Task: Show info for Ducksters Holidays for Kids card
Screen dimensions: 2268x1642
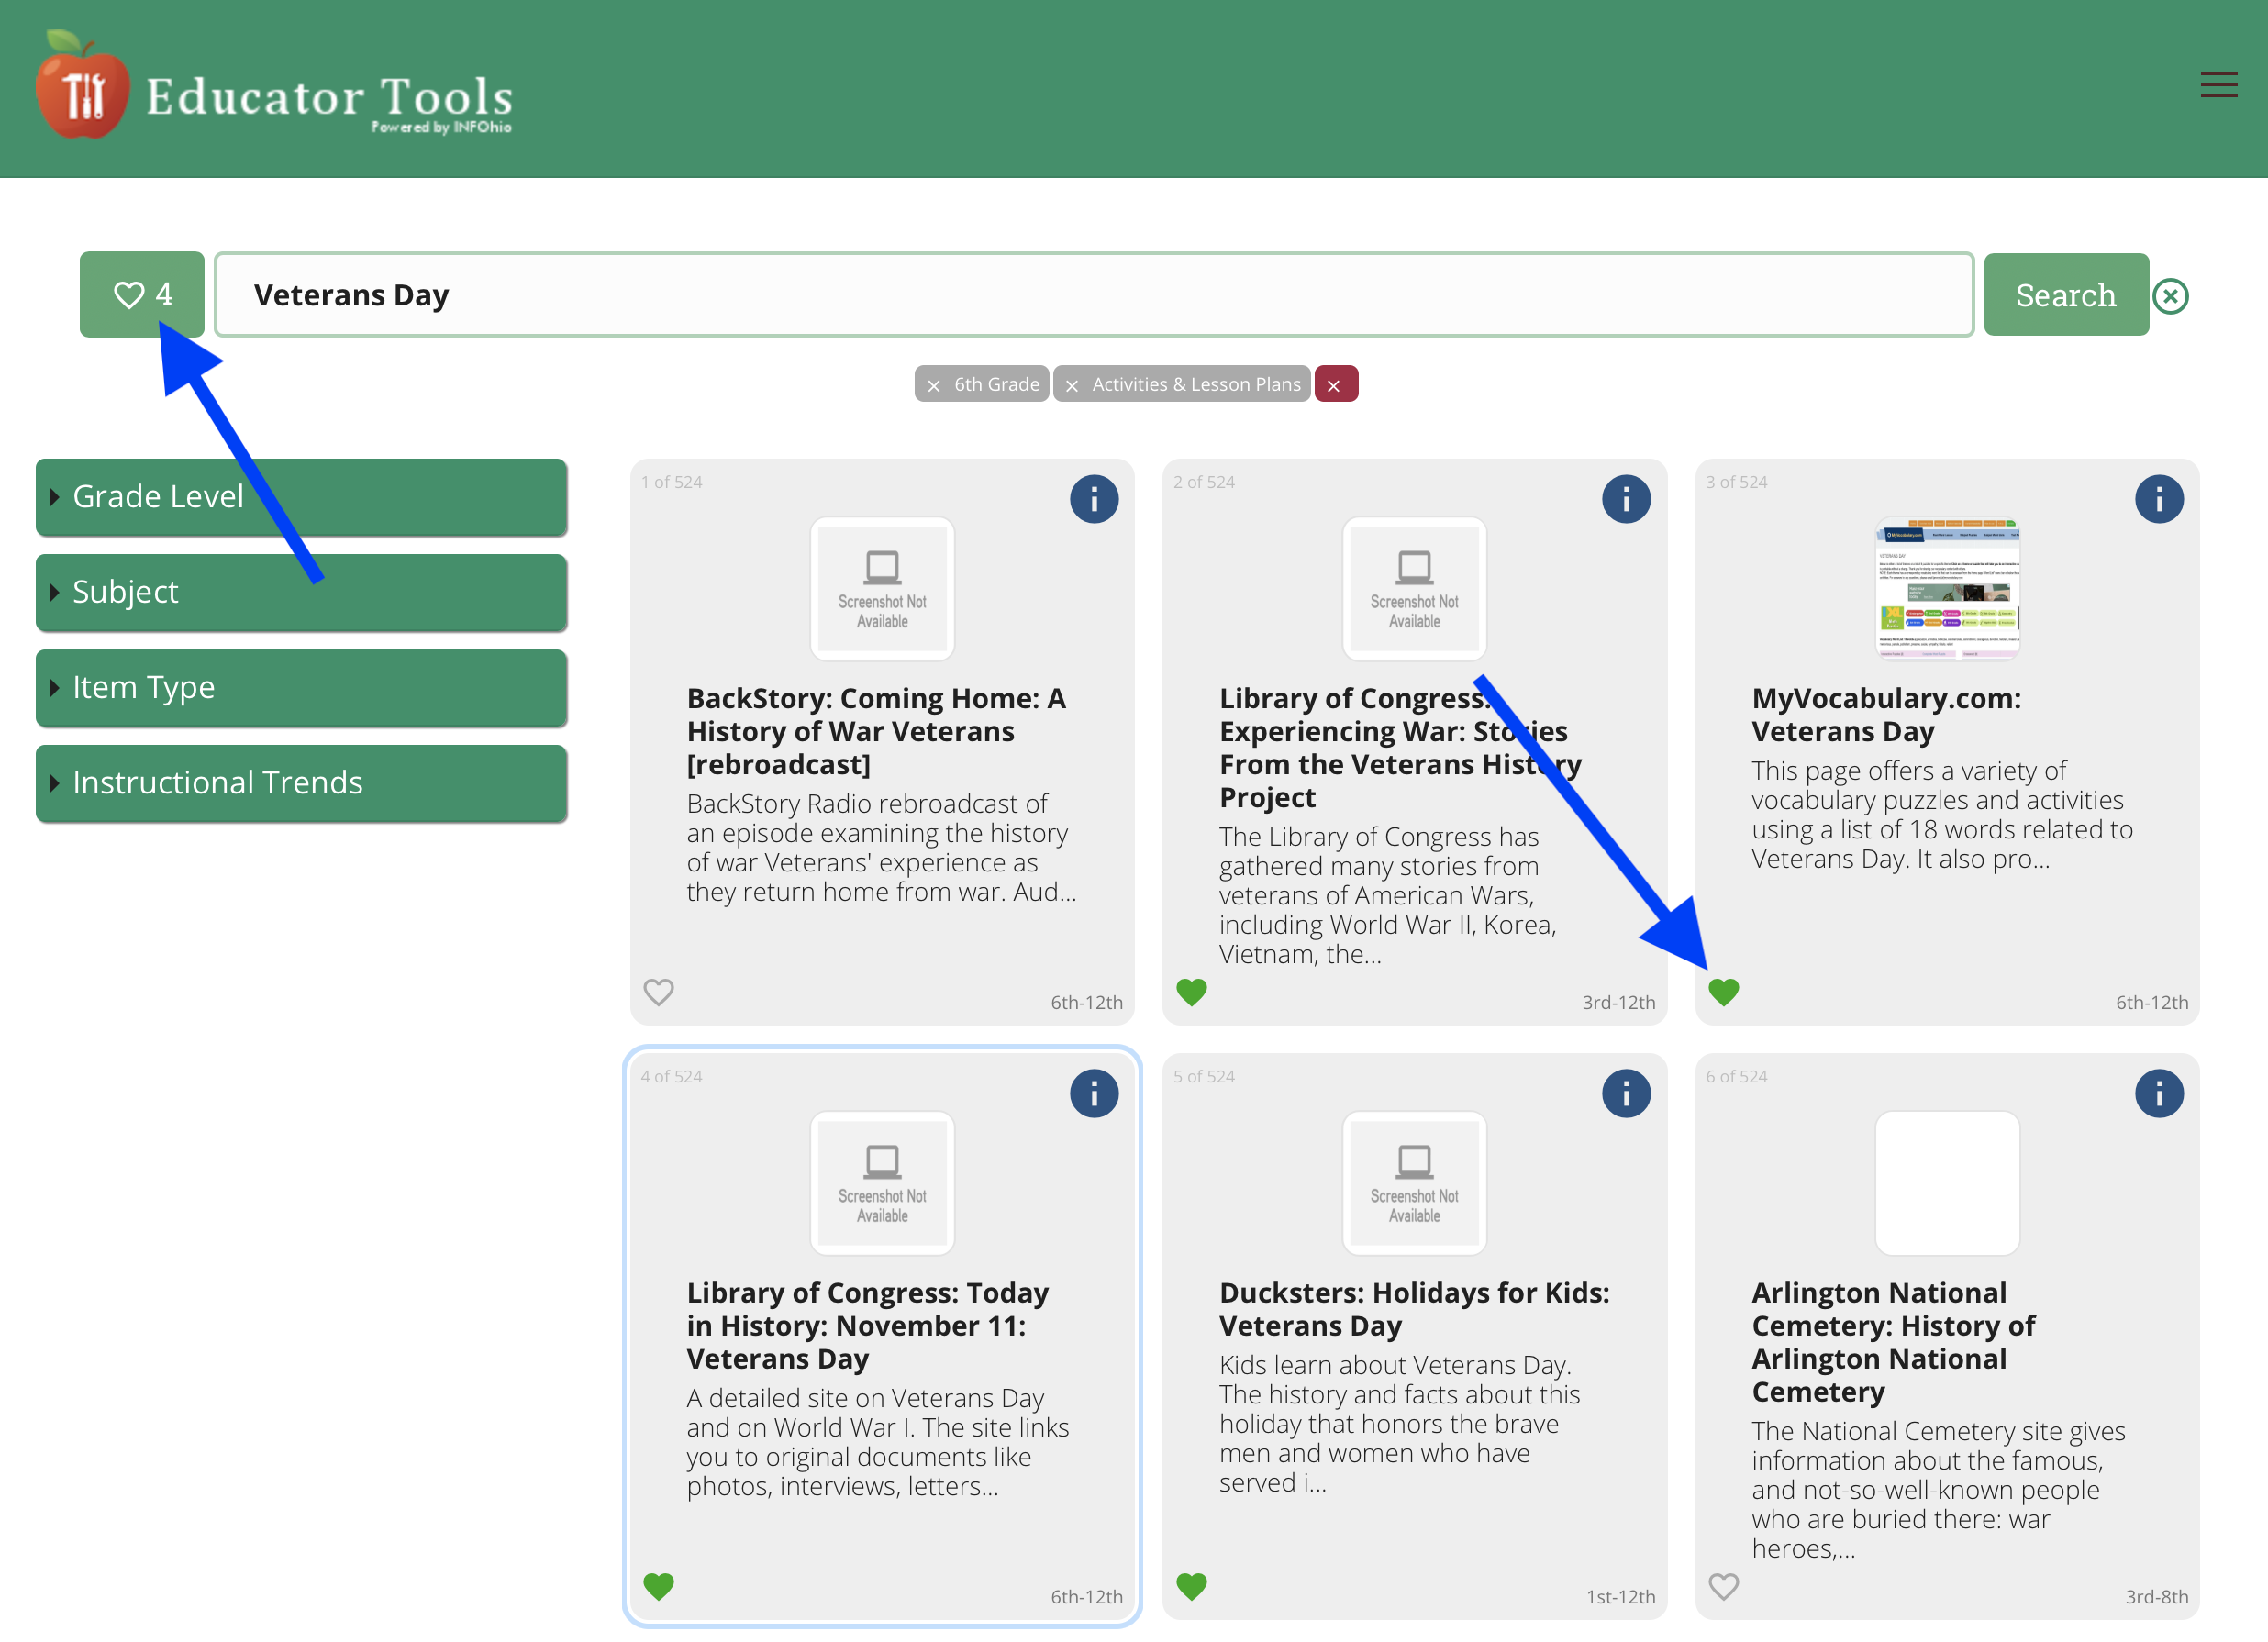Action: [1626, 1093]
